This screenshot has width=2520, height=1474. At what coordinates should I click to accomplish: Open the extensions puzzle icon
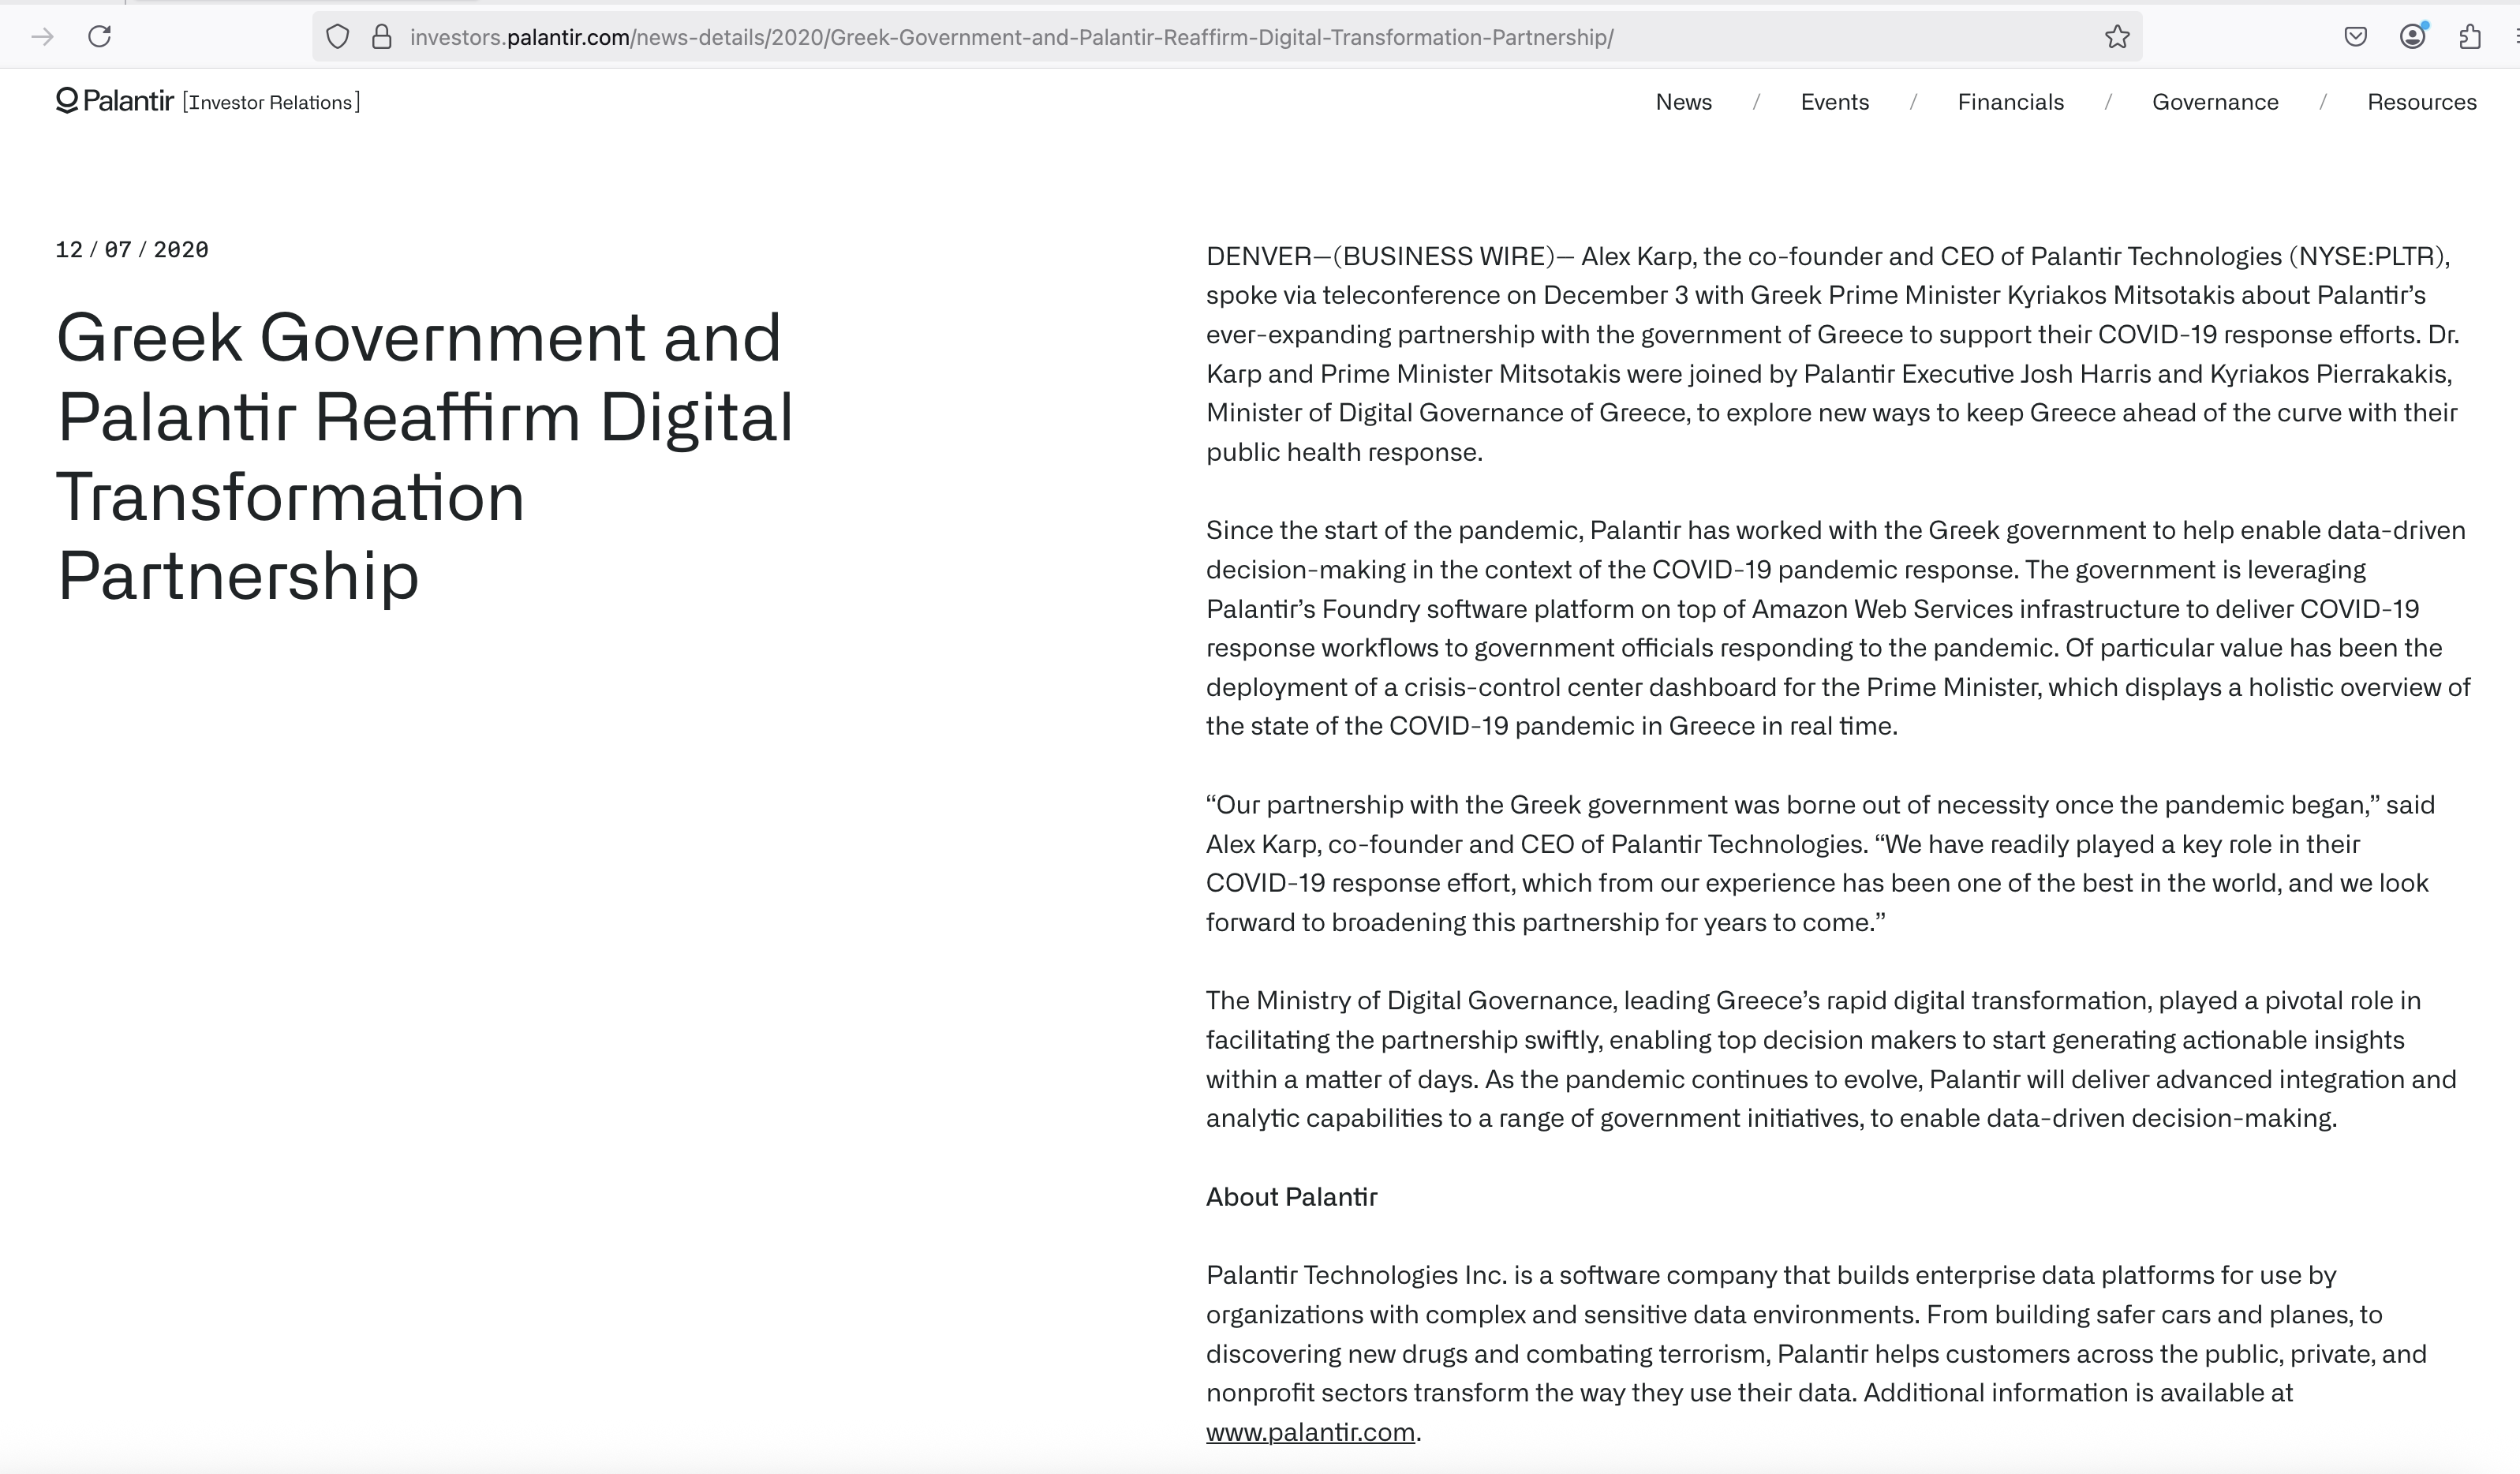2469,37
